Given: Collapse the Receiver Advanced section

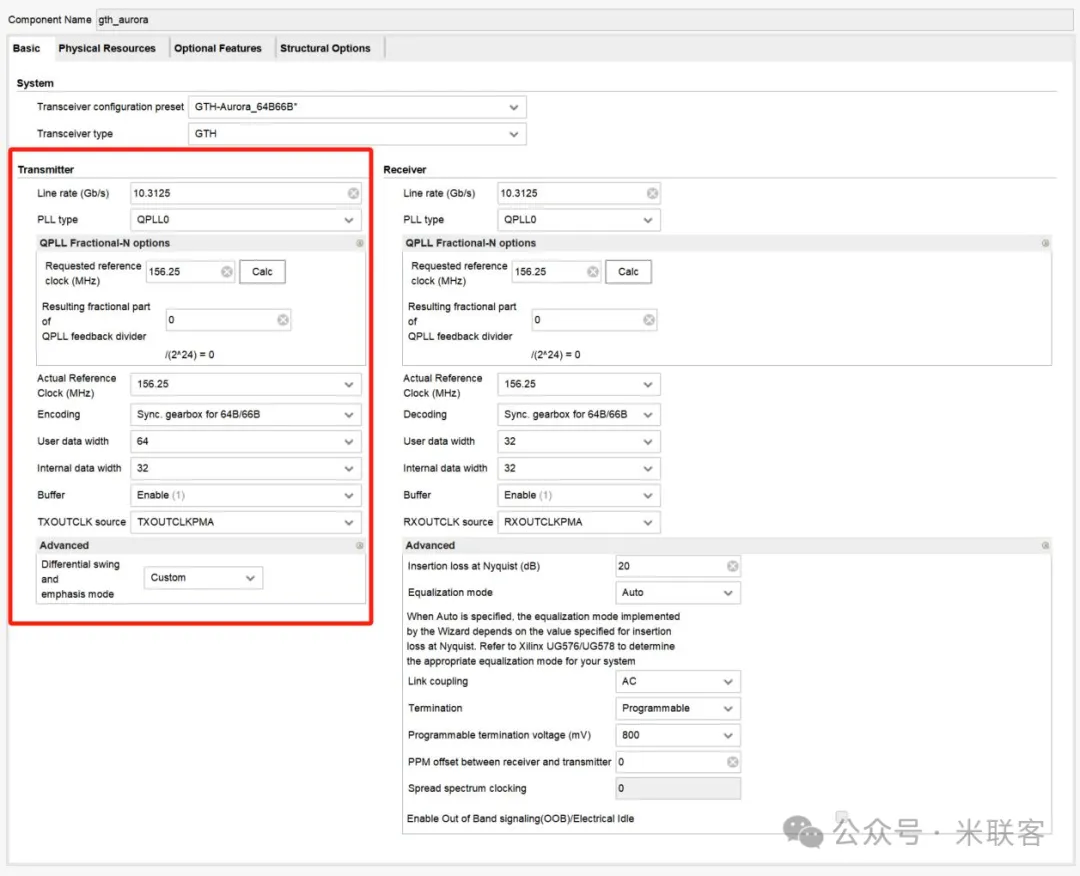Looking at the screenshot, I should click(1045, 545).
